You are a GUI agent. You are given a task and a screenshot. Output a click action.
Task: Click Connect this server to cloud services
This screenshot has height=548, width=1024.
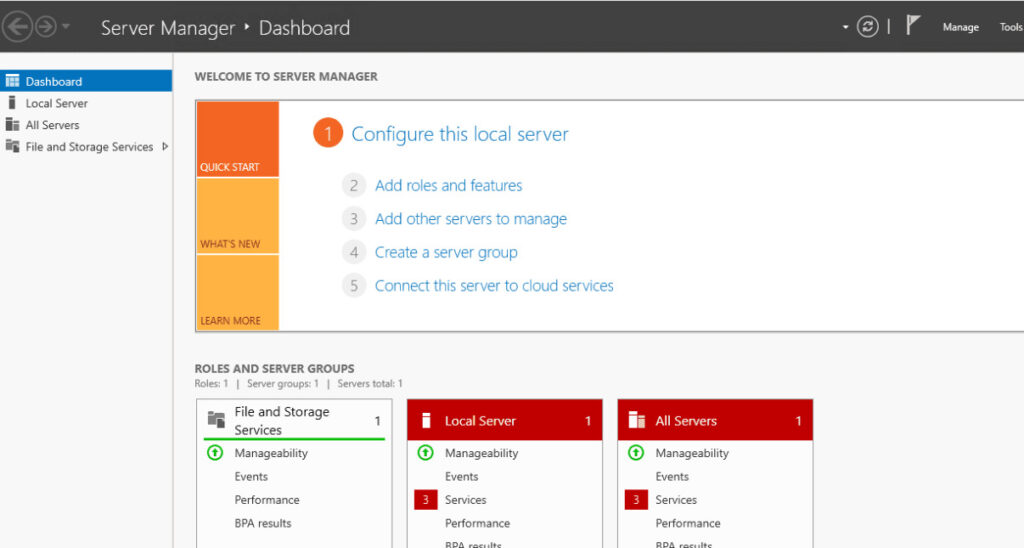[x=494, y=285]
